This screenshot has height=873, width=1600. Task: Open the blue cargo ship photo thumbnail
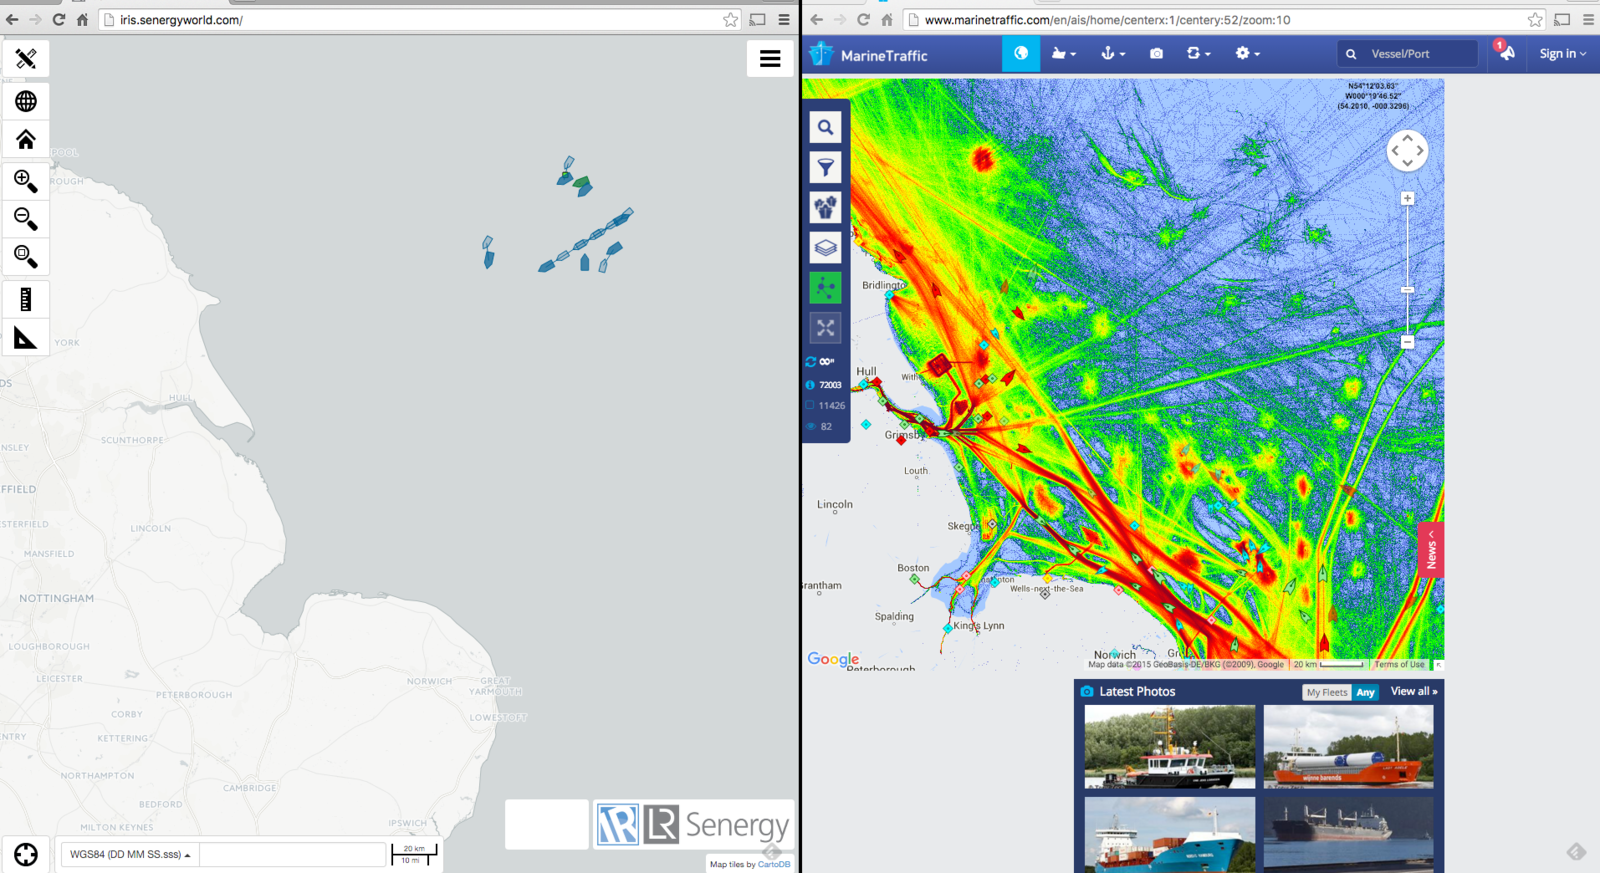pos(1170,835)
